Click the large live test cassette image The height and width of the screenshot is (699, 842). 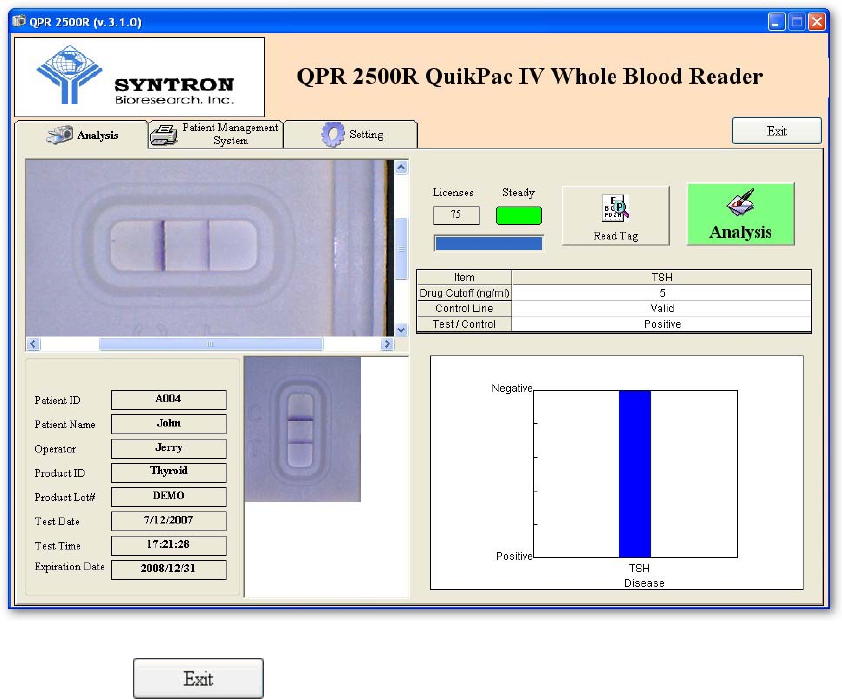(x=209, y=248)
